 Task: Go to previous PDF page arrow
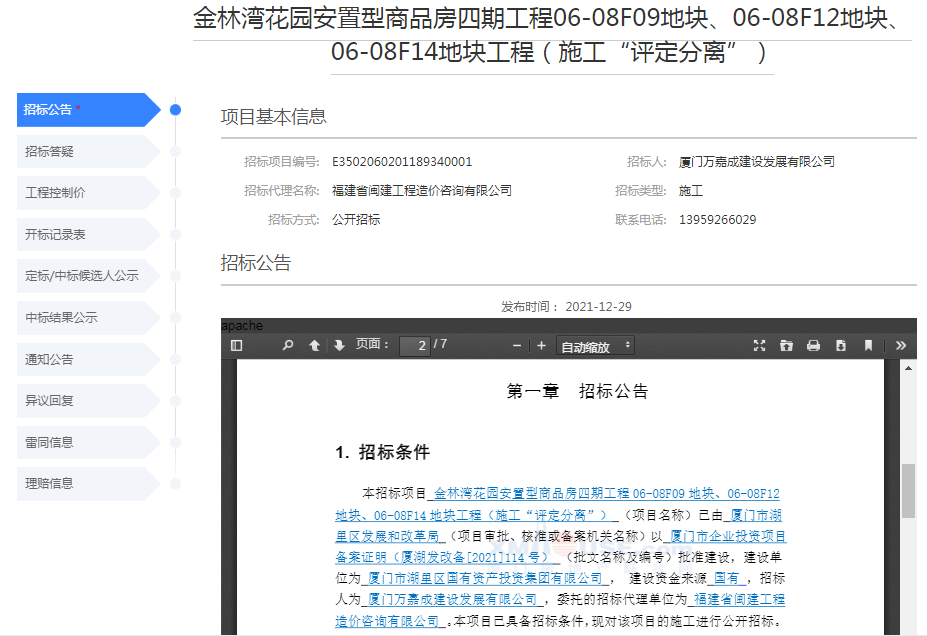pos(315,345)
